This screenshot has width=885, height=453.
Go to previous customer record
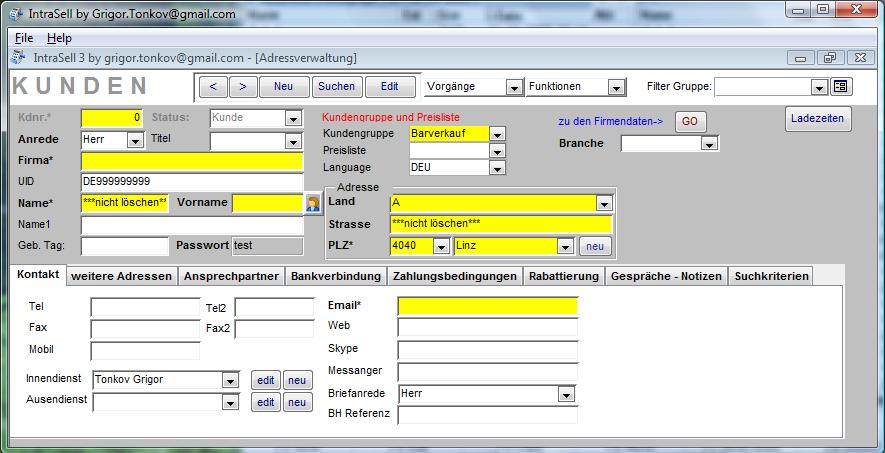coord(213,86)
